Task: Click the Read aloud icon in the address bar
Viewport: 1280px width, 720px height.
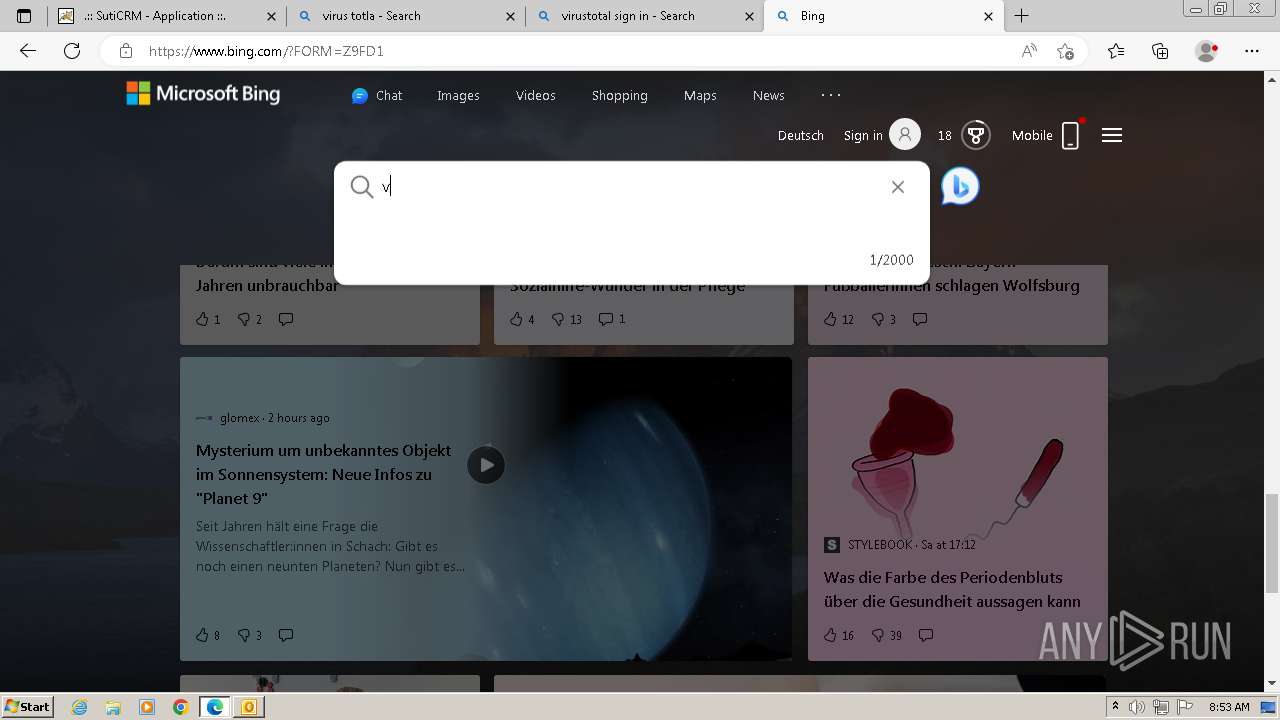Action: [1029, 51]
